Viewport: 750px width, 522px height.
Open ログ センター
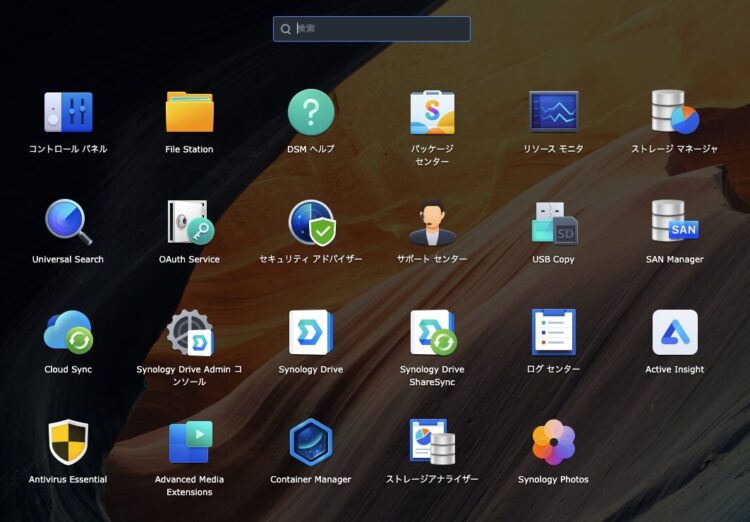pos(553,332)
